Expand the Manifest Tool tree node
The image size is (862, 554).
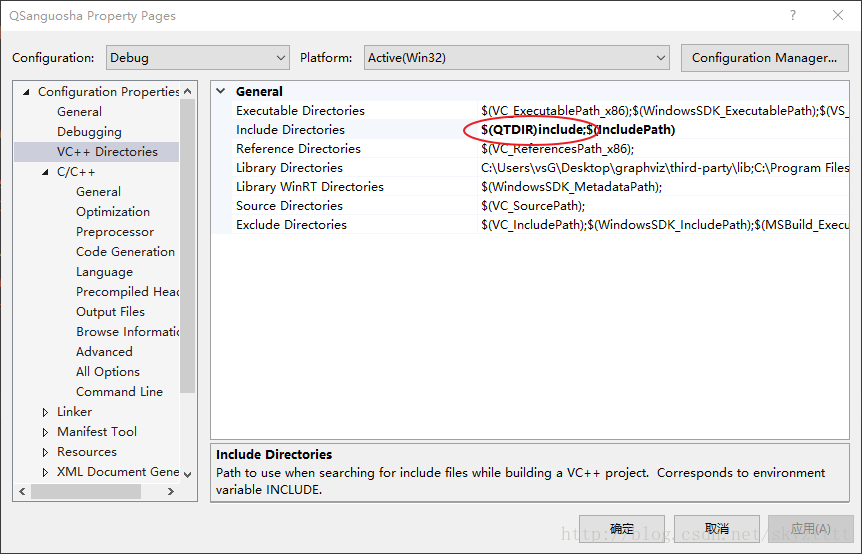pyautogui.click(x=45, y=433)
